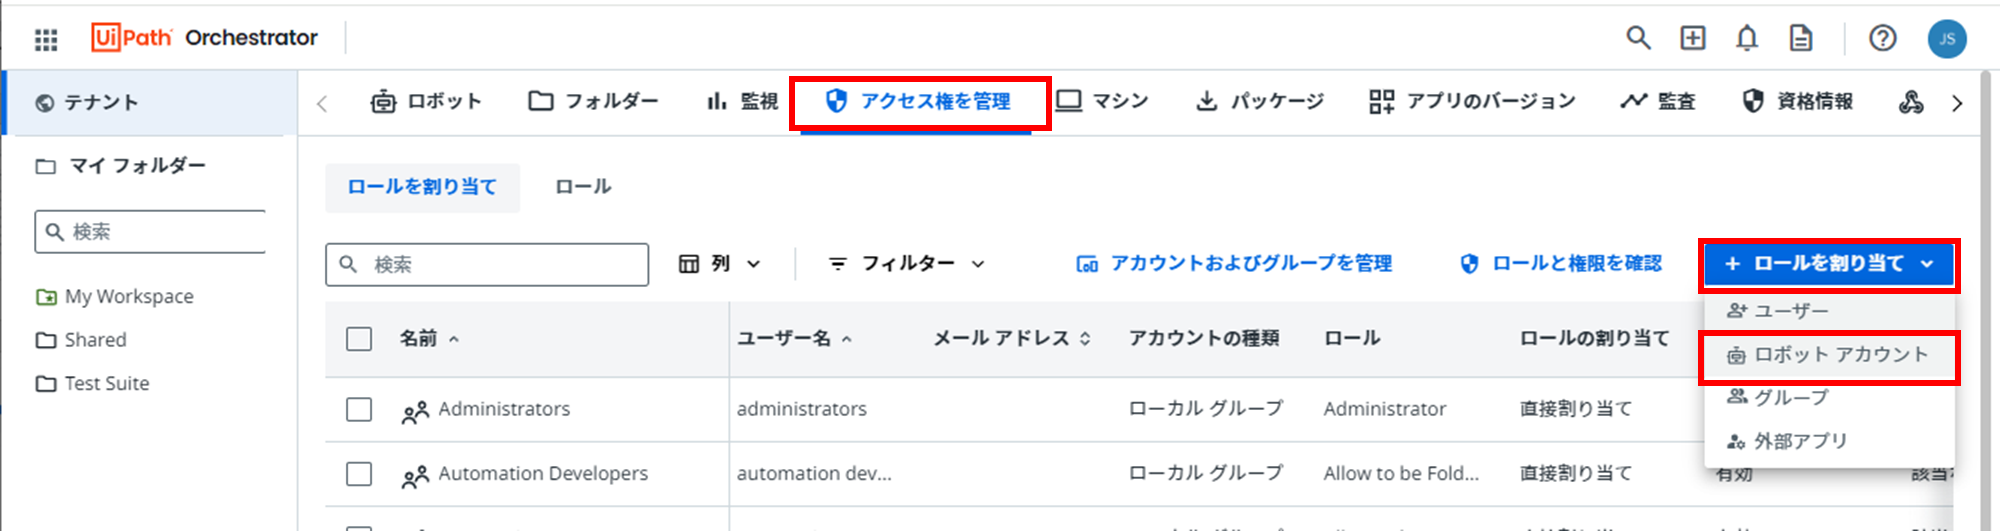
Task: Click the search magnifier in header
Action: pyautogui.click(x=1638, y=38)
